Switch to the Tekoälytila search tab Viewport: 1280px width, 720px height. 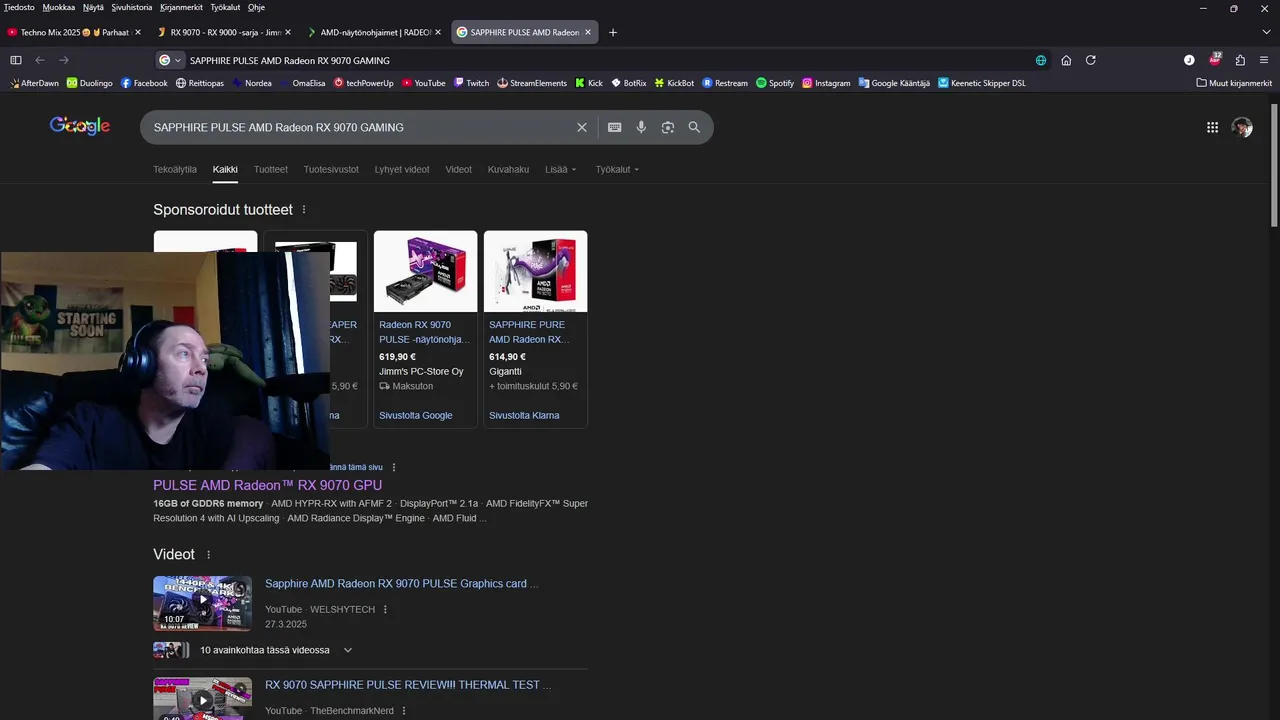(175, 169)
